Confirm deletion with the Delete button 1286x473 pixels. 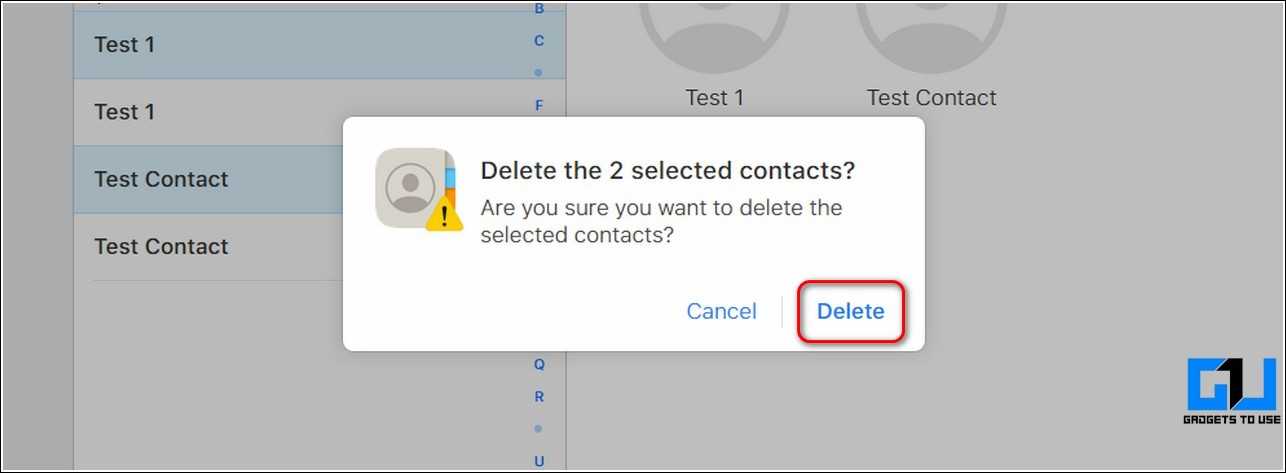point(850,311)
